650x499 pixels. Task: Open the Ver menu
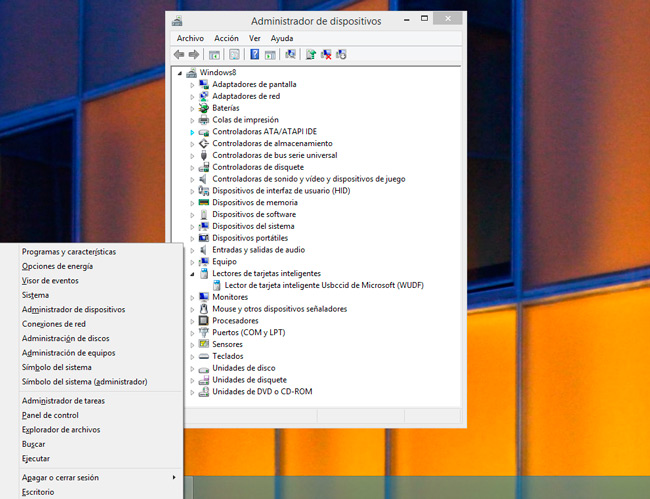click(255, 38)
